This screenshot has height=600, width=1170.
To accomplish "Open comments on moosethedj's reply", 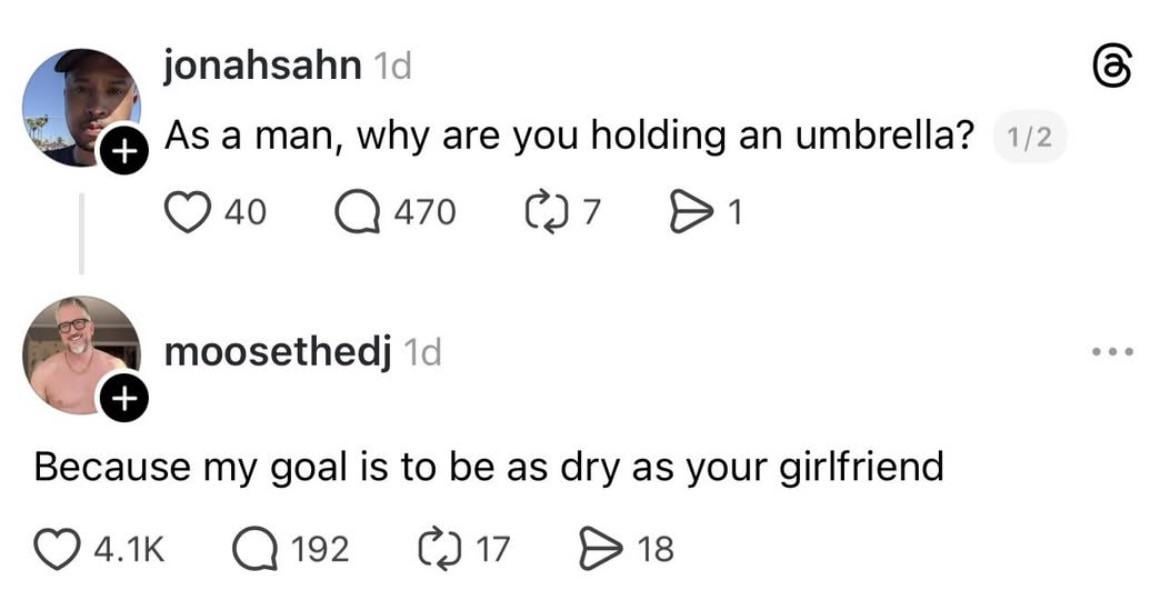I will click(253, 548).
